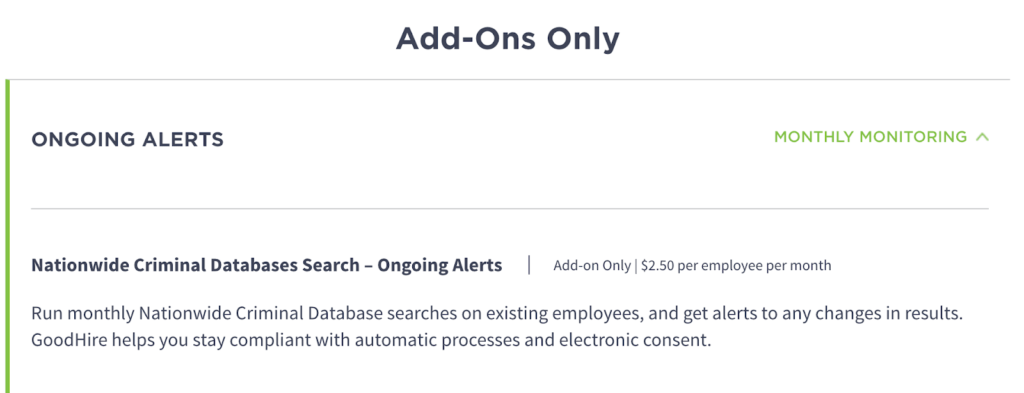Click the Add-Ons Only page heading

(507, 39)
